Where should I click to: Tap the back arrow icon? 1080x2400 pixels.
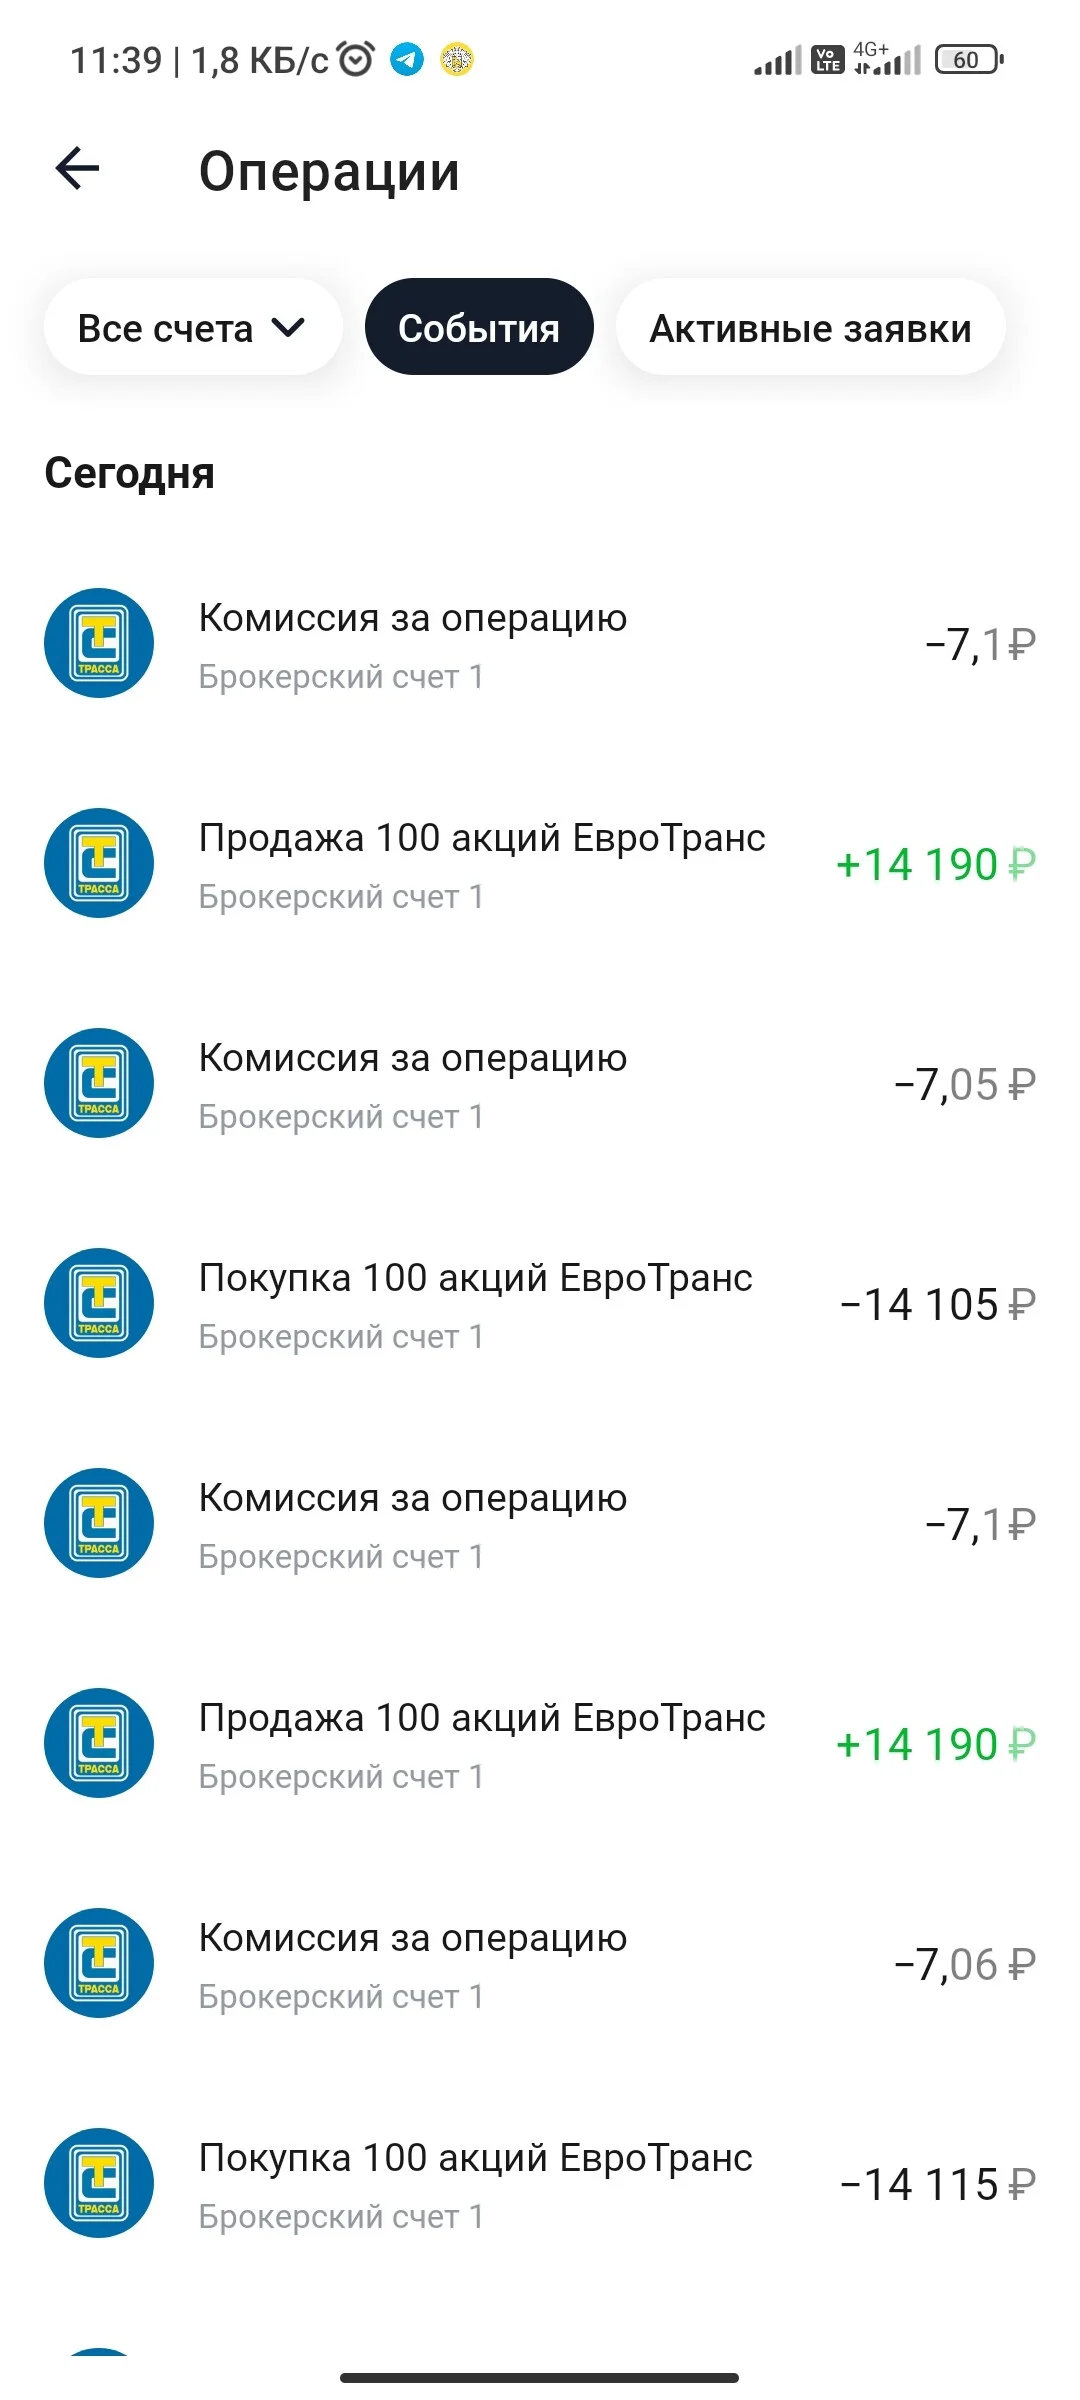point(77,168)
